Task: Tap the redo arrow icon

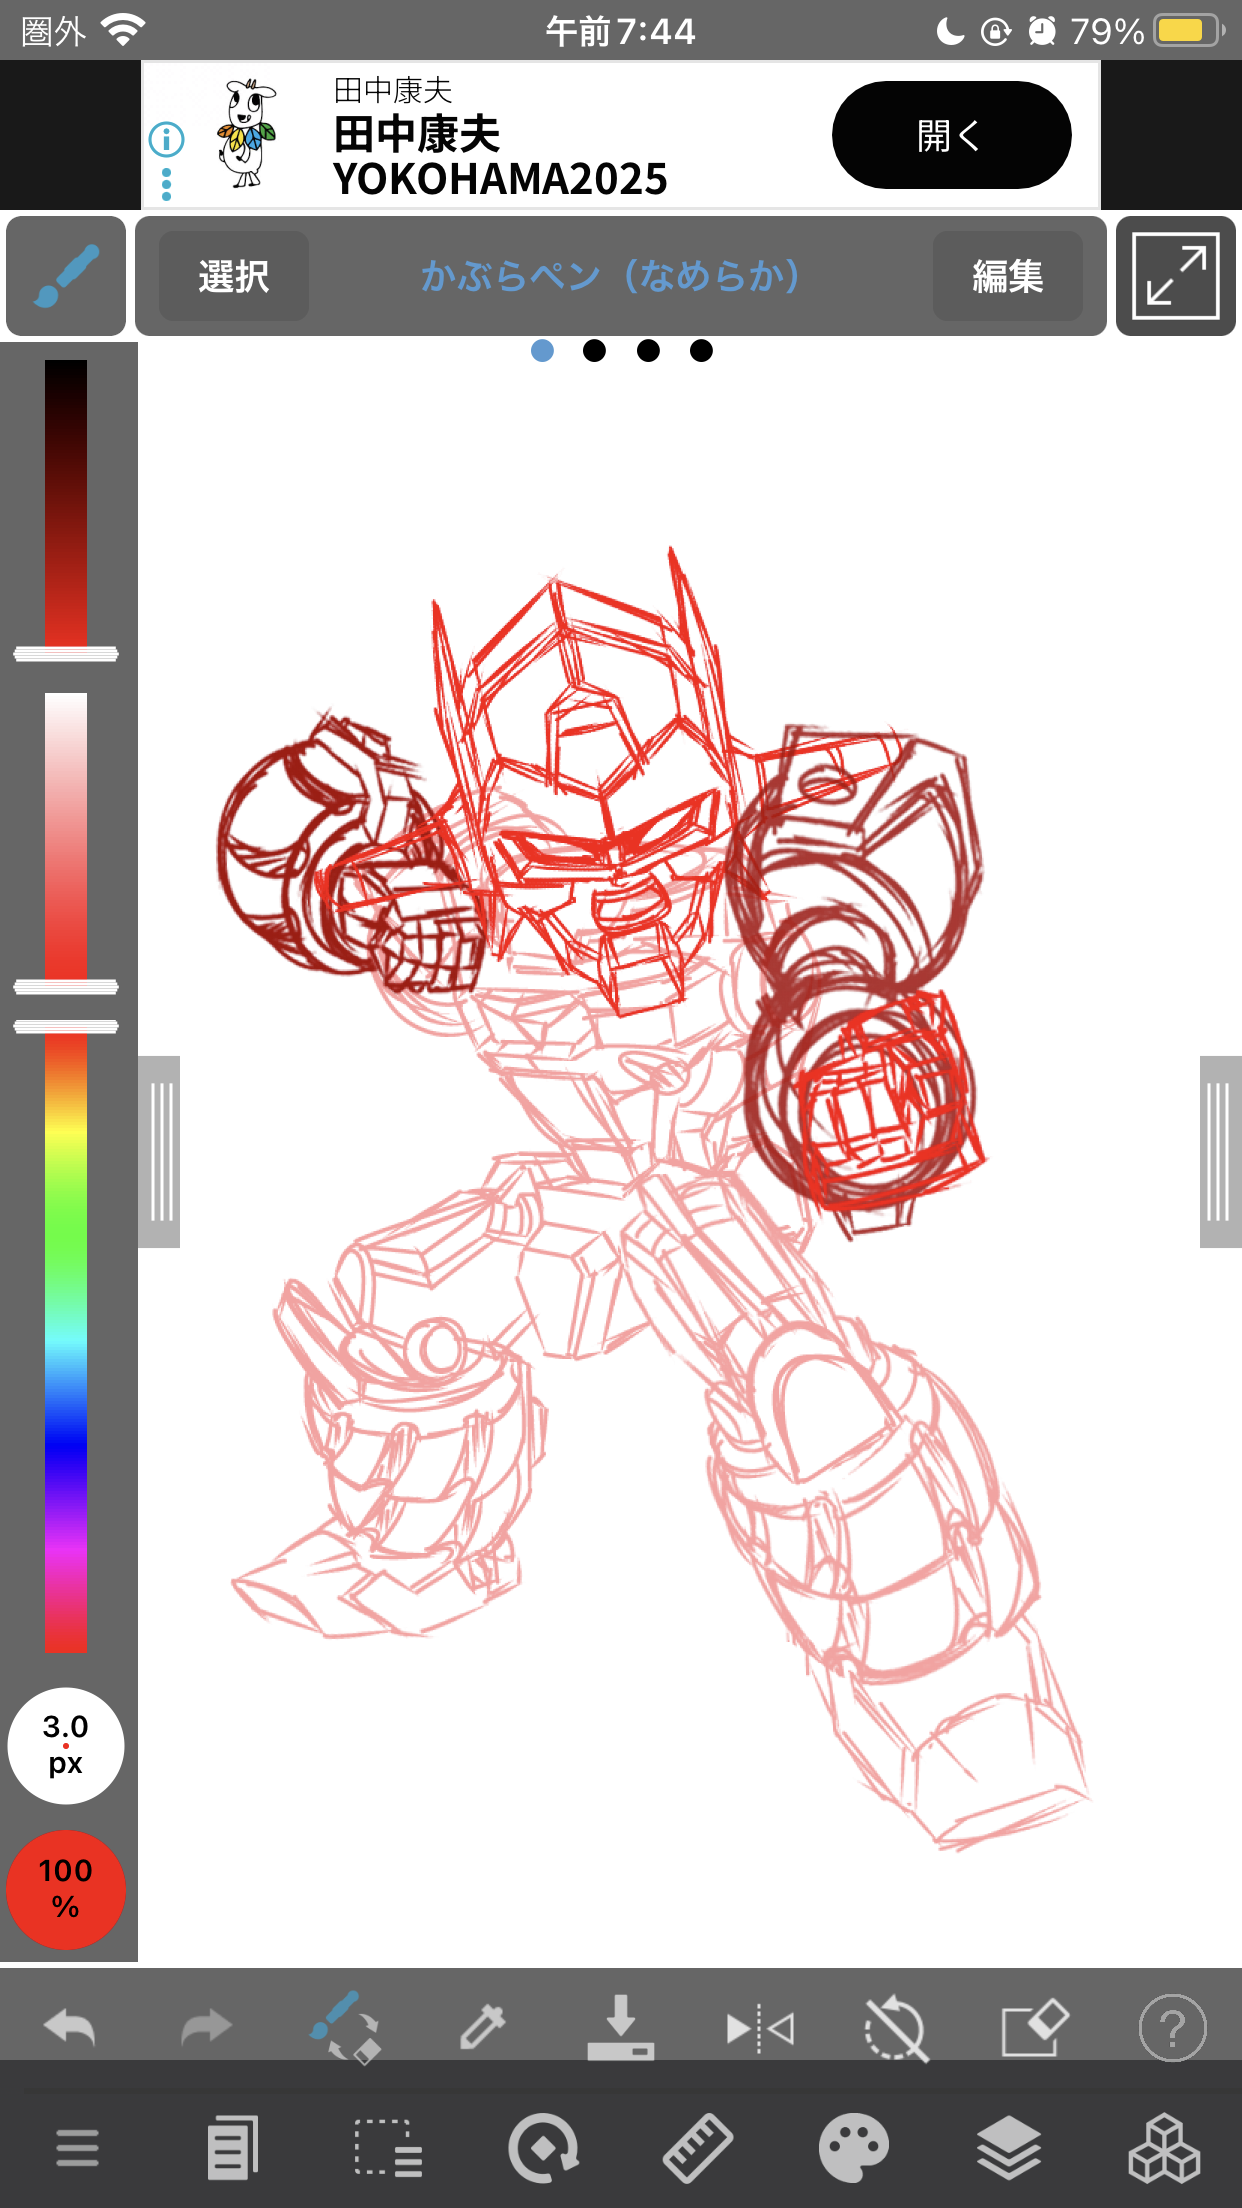Action: tap(206, 2028)
